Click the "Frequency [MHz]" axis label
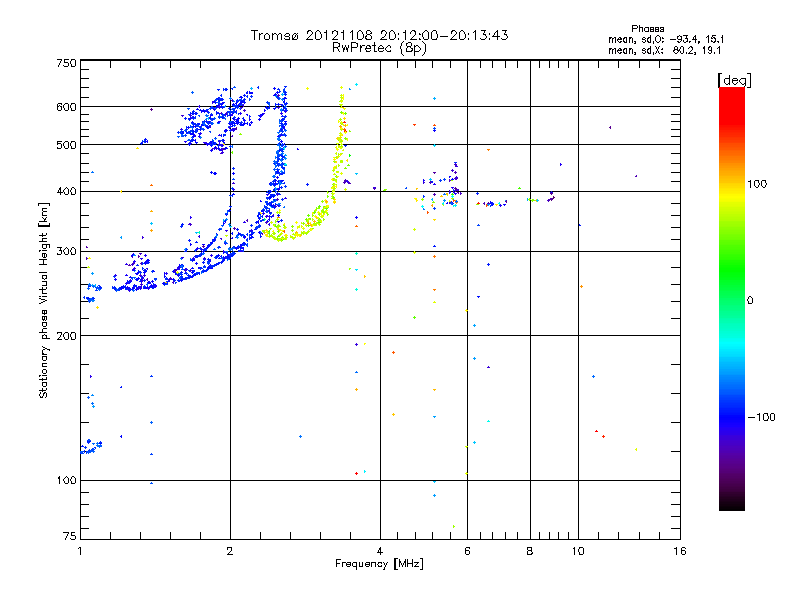 coord(379,564)
